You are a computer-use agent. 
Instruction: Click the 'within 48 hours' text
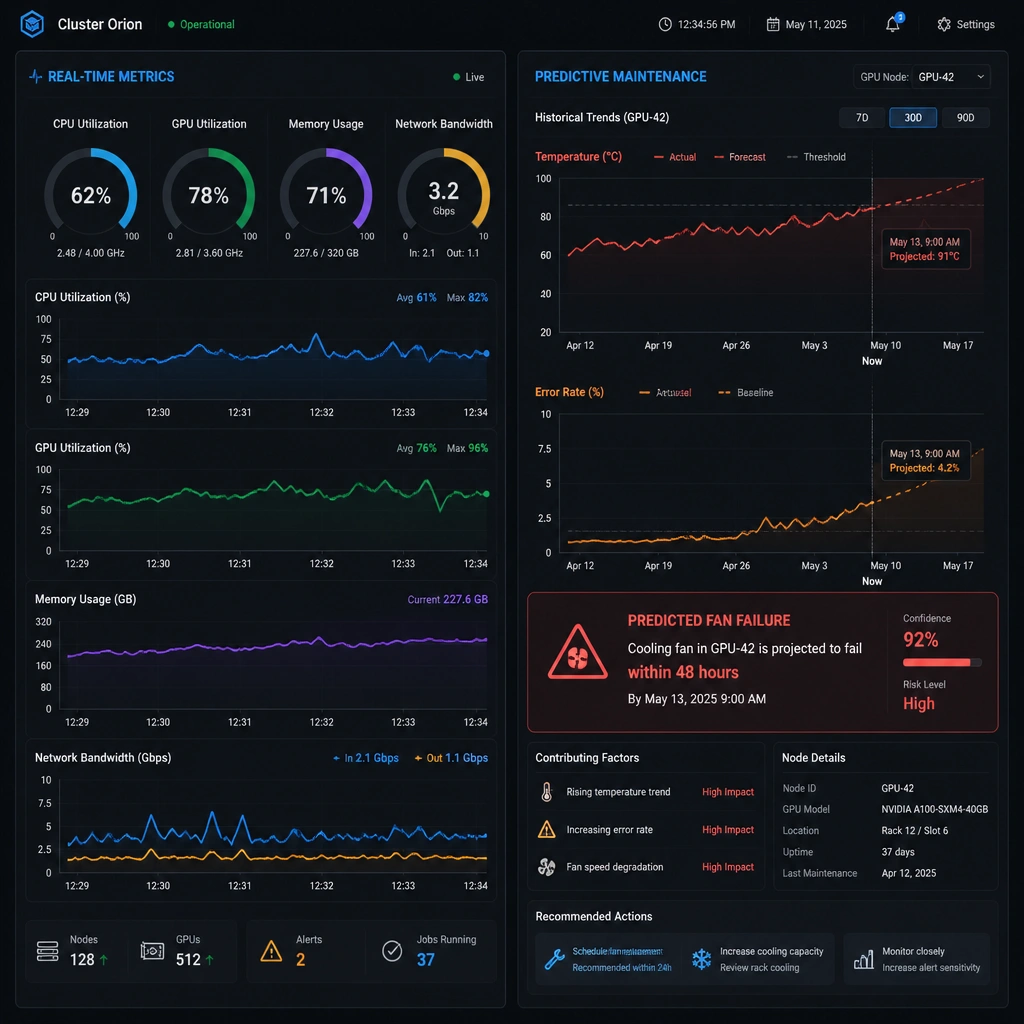682,672
